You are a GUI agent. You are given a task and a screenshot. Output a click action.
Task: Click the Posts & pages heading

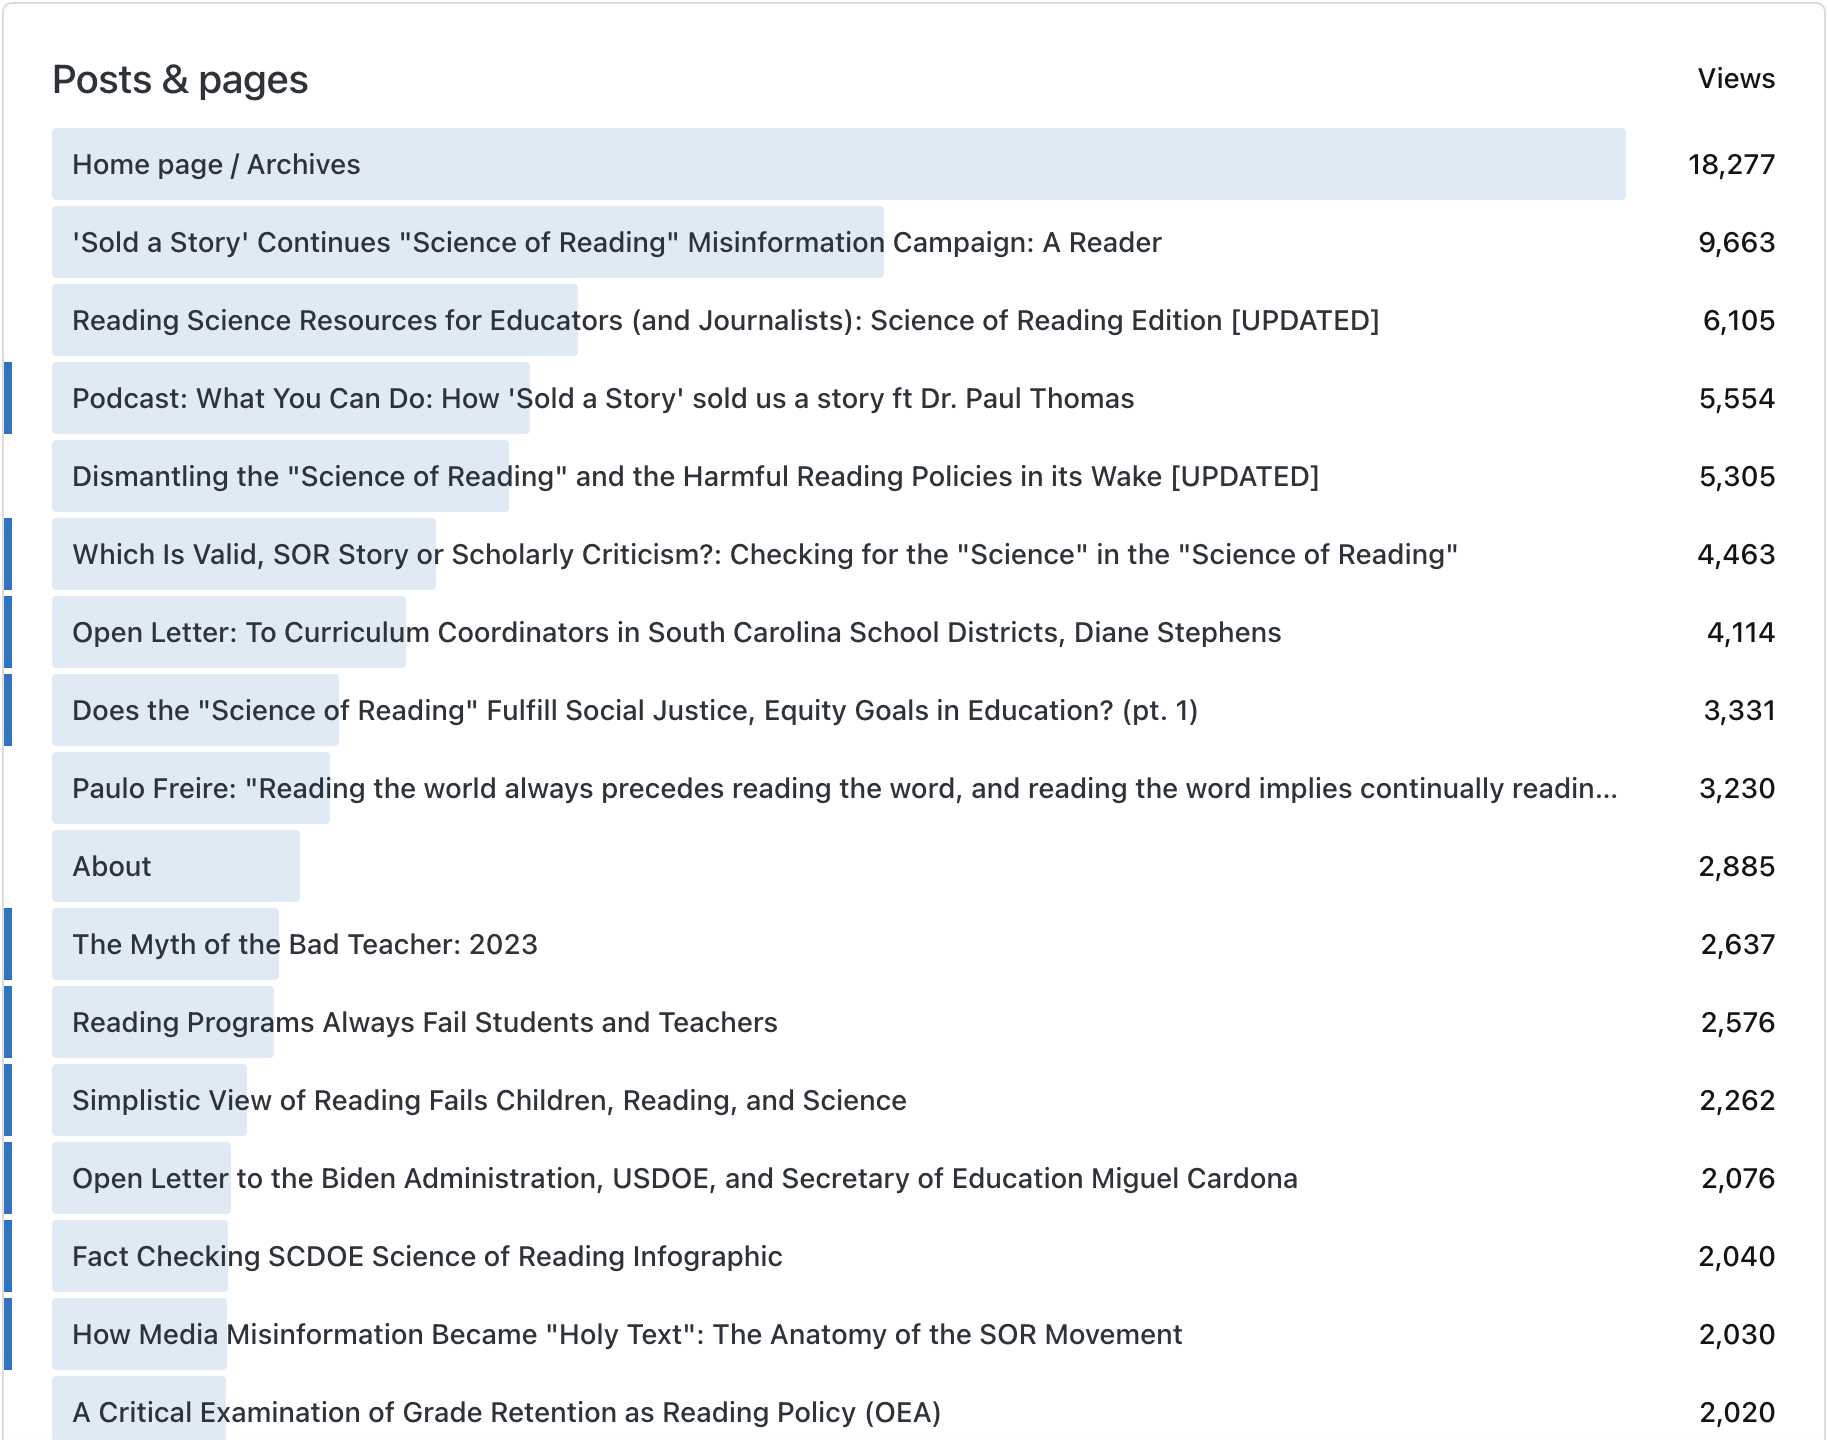click(180, 80)
